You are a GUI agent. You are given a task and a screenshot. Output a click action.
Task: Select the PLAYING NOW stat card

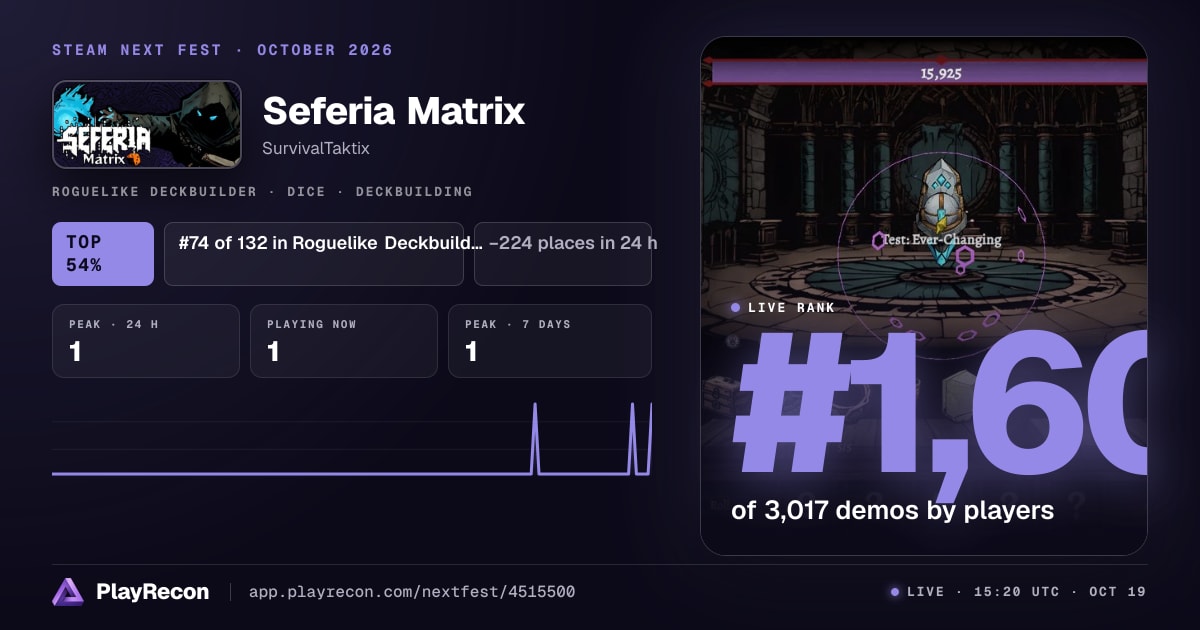(x=344, y=341)
